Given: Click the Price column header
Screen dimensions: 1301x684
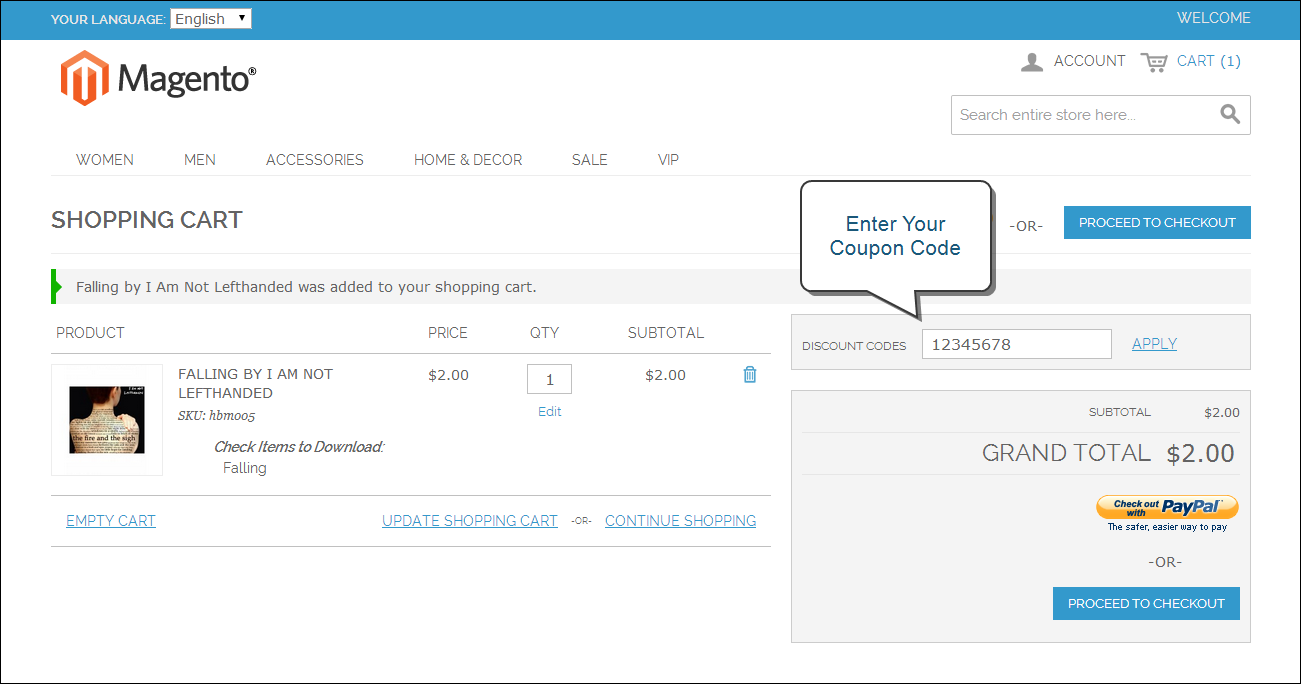Looking at the screenshot, I should coord(448,332).
